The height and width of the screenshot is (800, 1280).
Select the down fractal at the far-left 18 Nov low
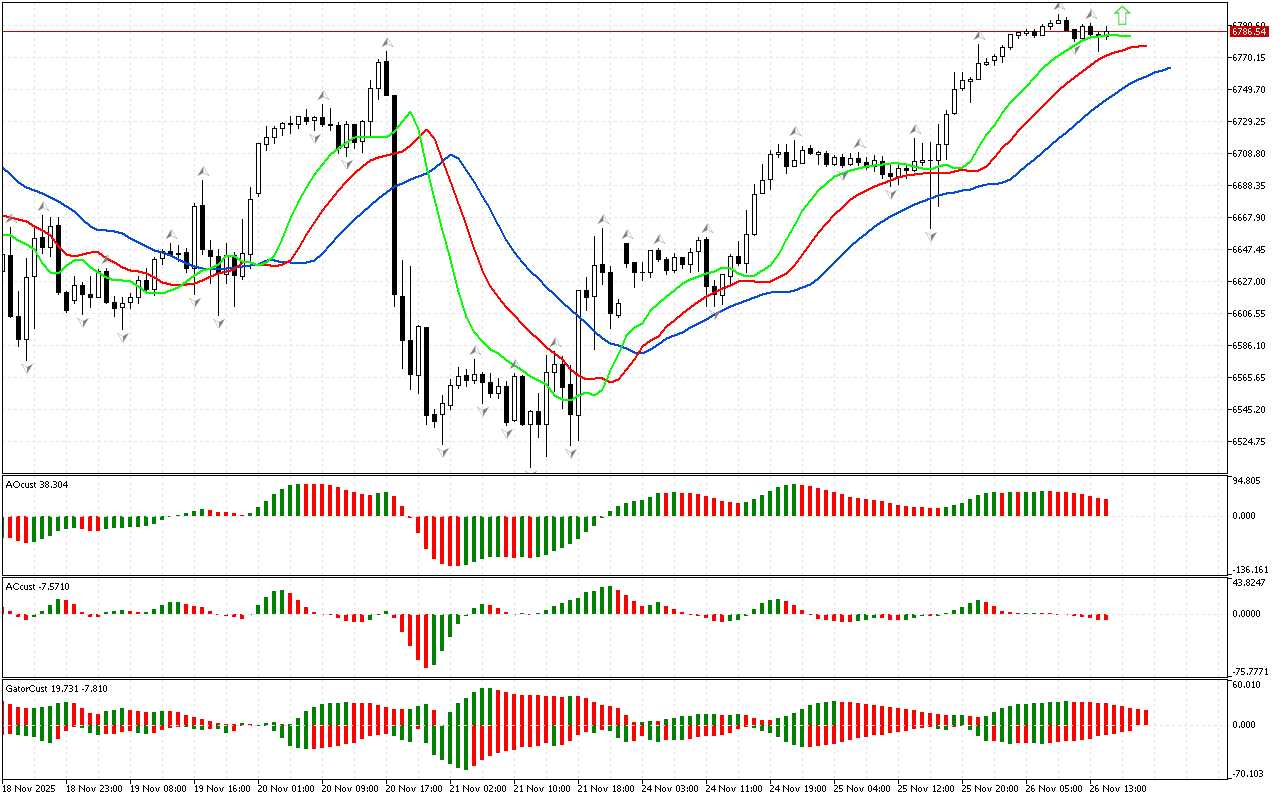[x=27, y=368]
